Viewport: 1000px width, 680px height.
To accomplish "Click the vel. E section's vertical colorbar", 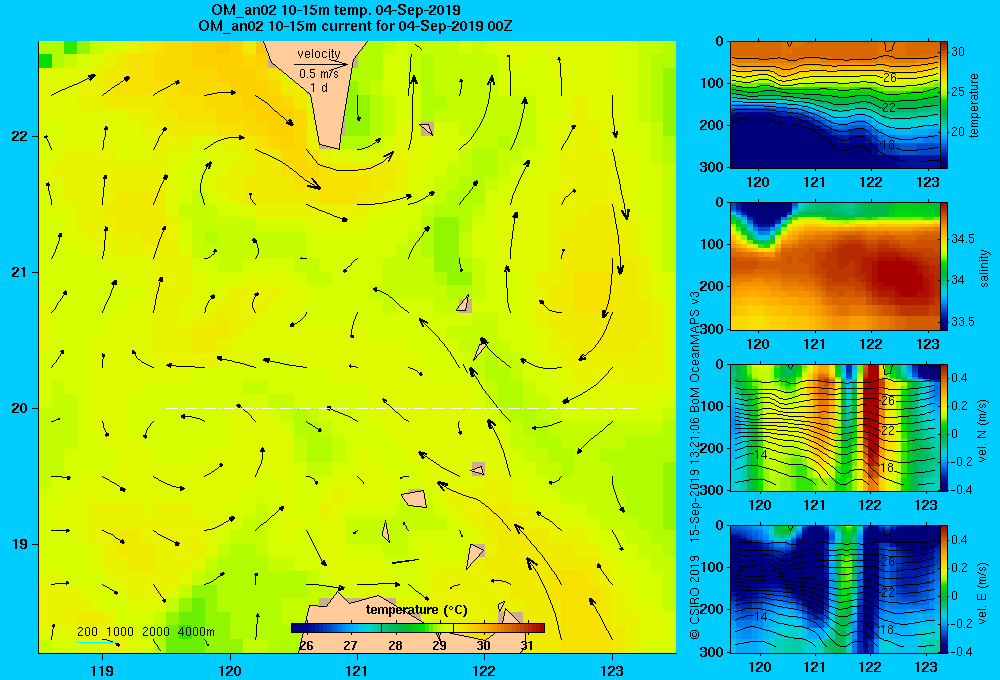I will [x=944, y=589].
